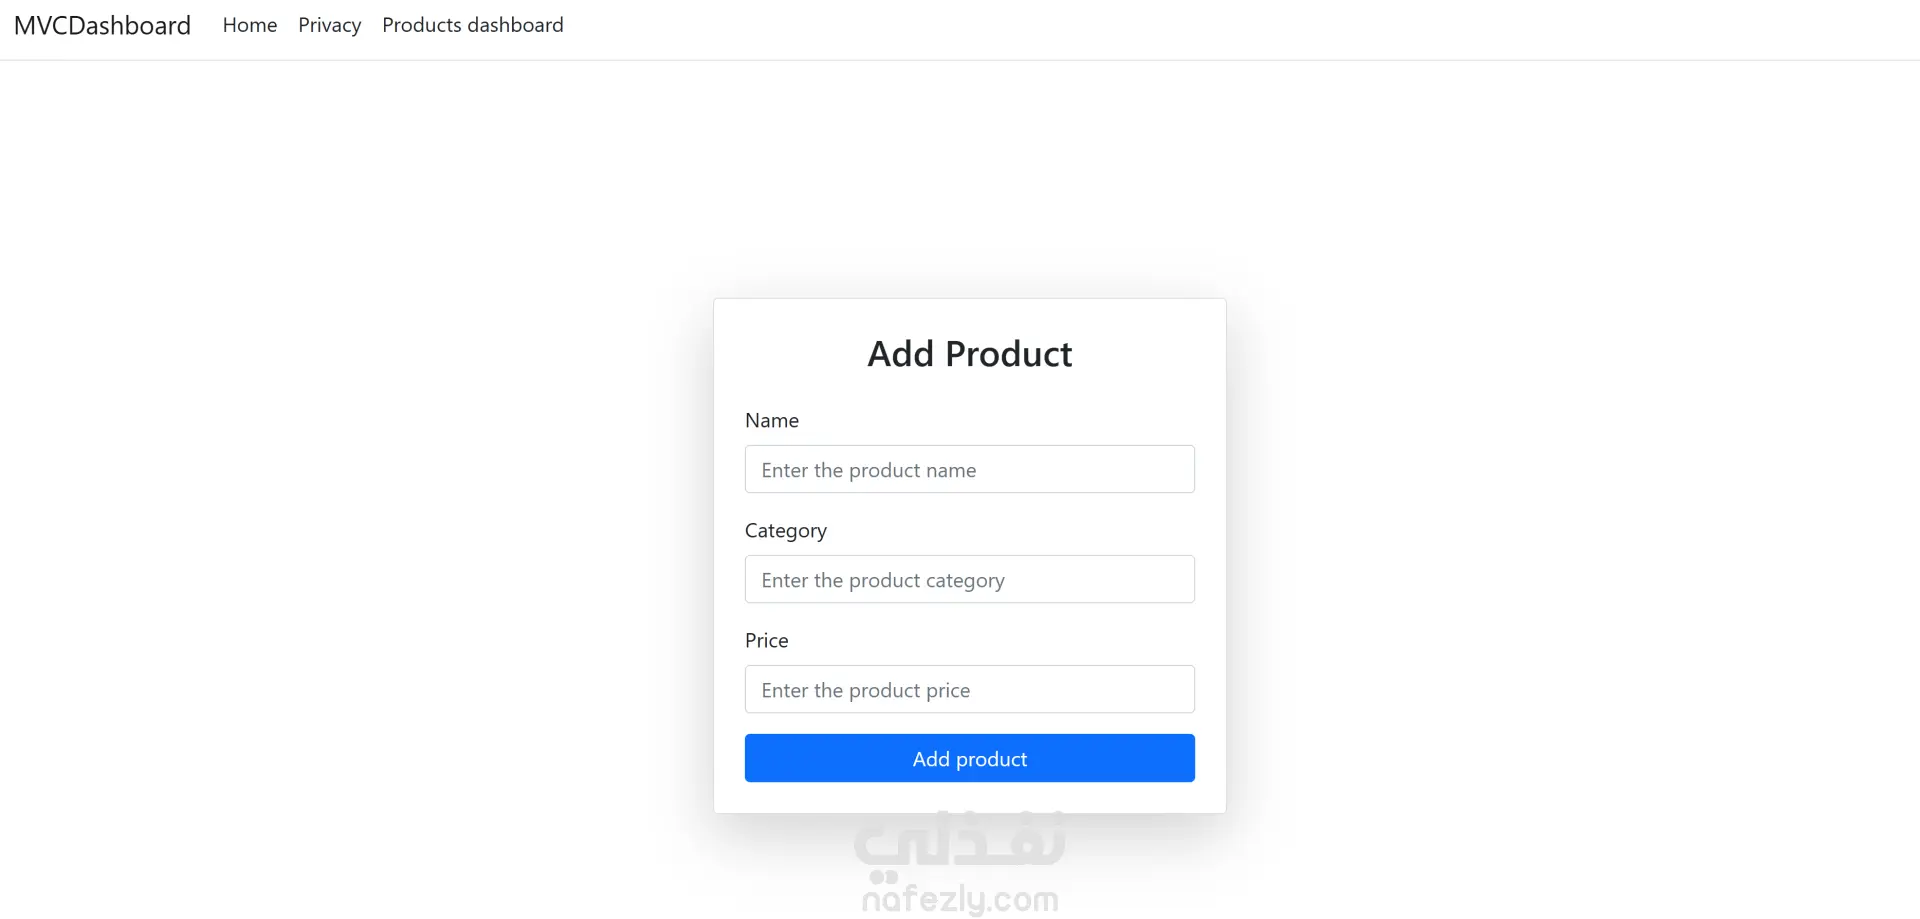Submit the form with Add product
Screen dimensions: 1920x919
coord(969,758)
